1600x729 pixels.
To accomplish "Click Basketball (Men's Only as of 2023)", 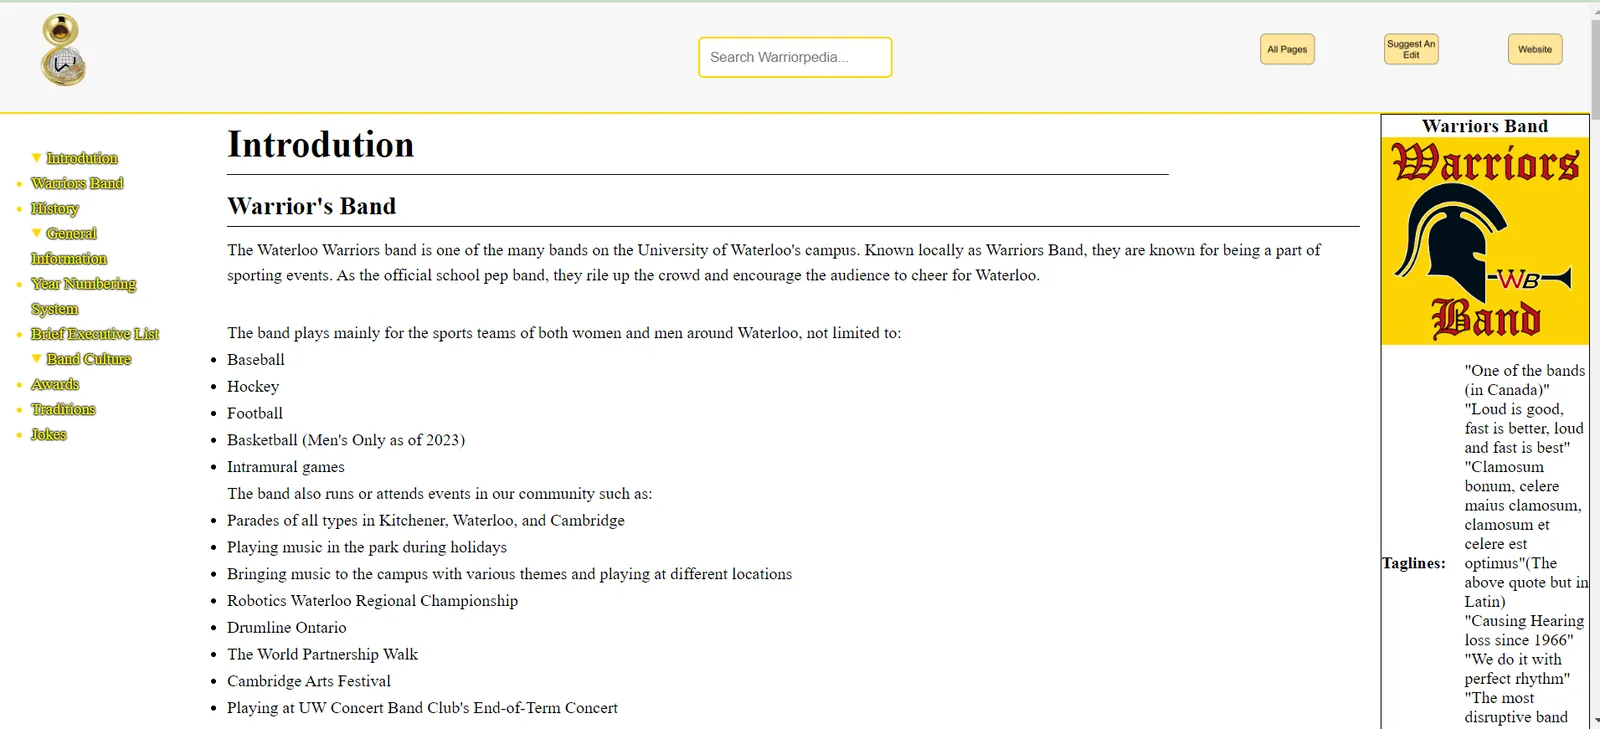I will tap(346, 440).
